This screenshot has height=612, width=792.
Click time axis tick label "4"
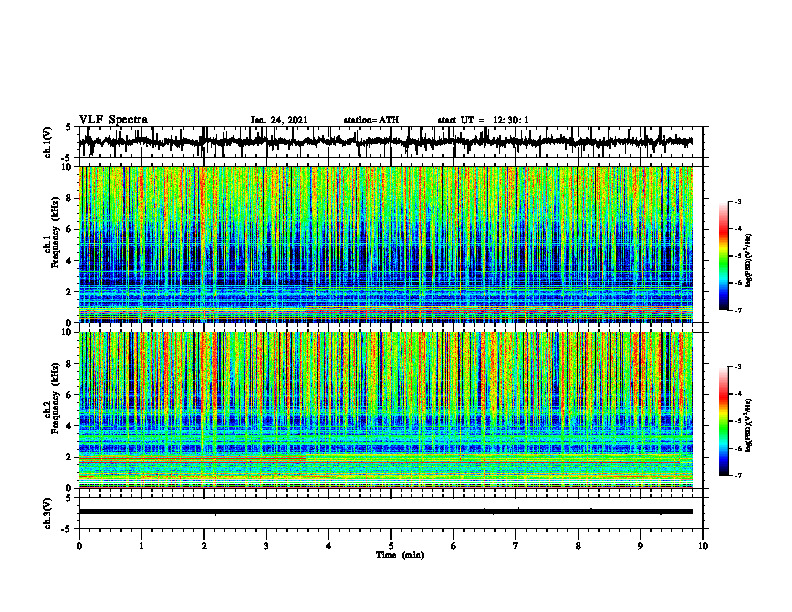click(x=329, y=546)
